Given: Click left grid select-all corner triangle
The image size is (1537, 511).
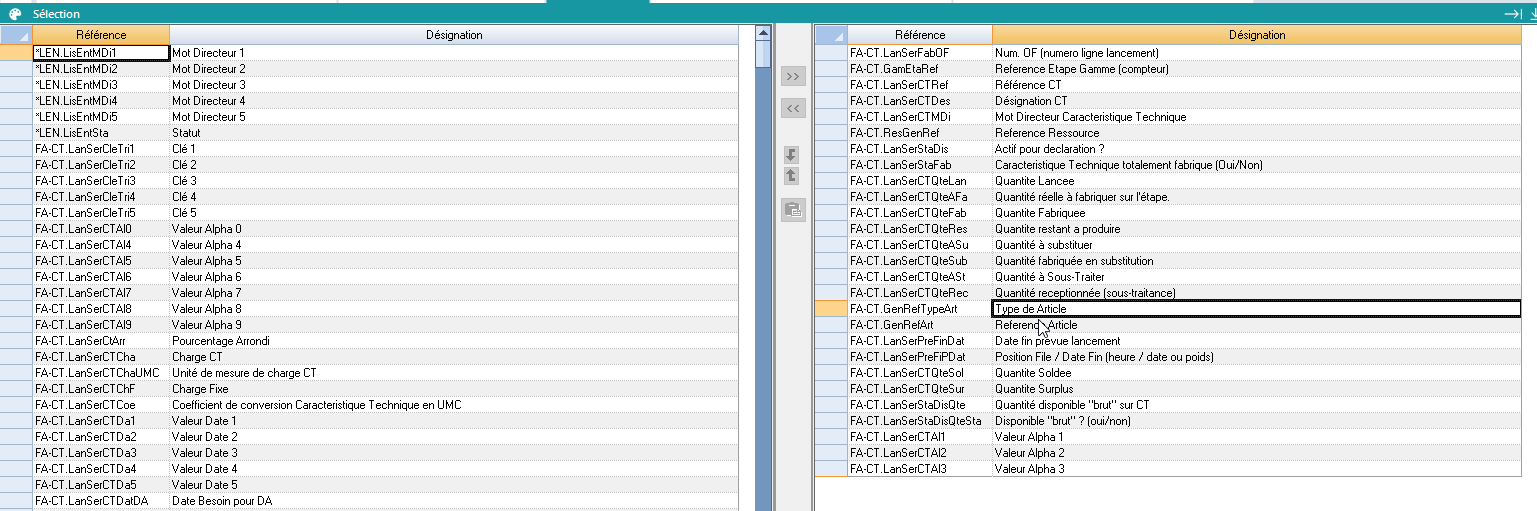Looking at the screenshot, I should click(x=16, y=35).
